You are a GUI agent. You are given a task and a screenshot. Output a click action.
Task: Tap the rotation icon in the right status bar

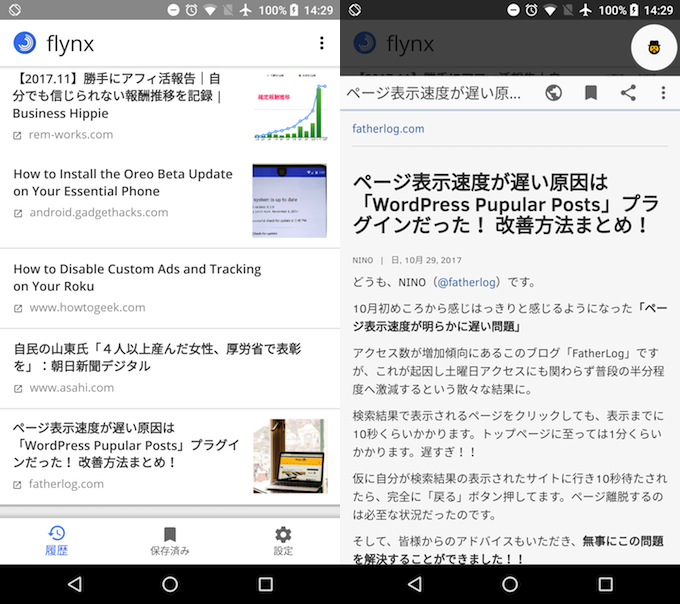point(354,10)
